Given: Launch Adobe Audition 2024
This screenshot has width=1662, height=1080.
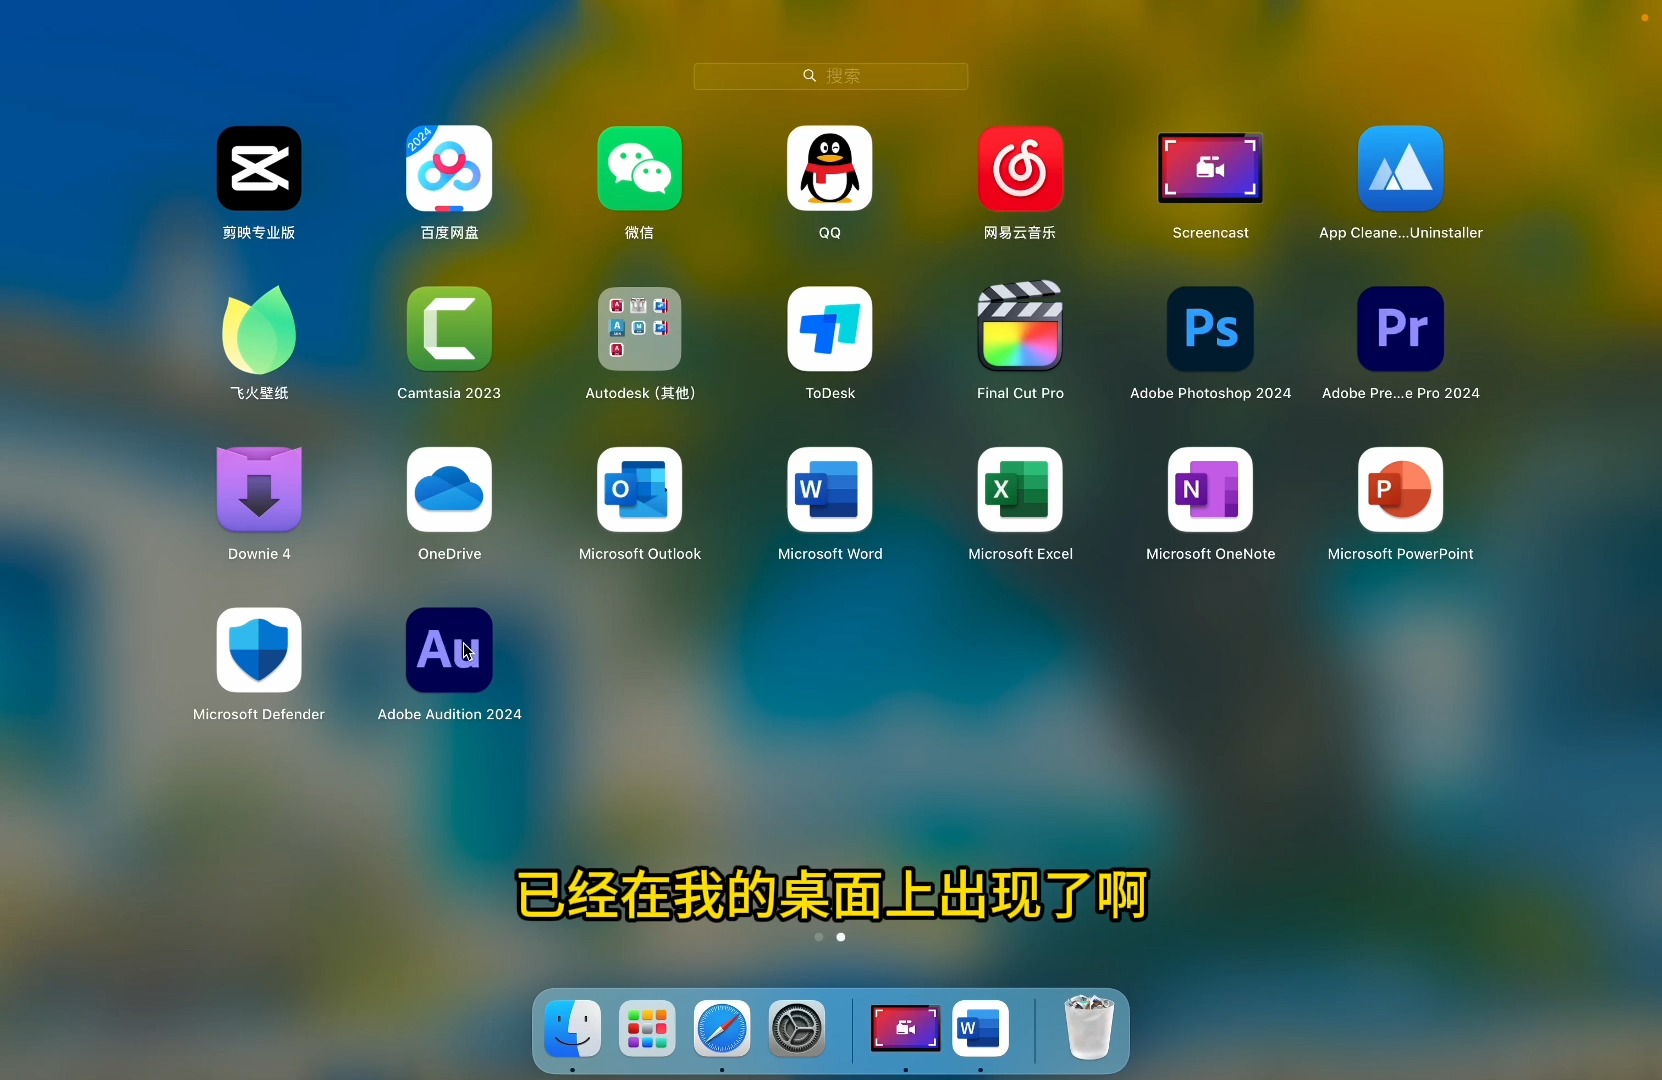Looking at the screenshot, I should point(449,650).
